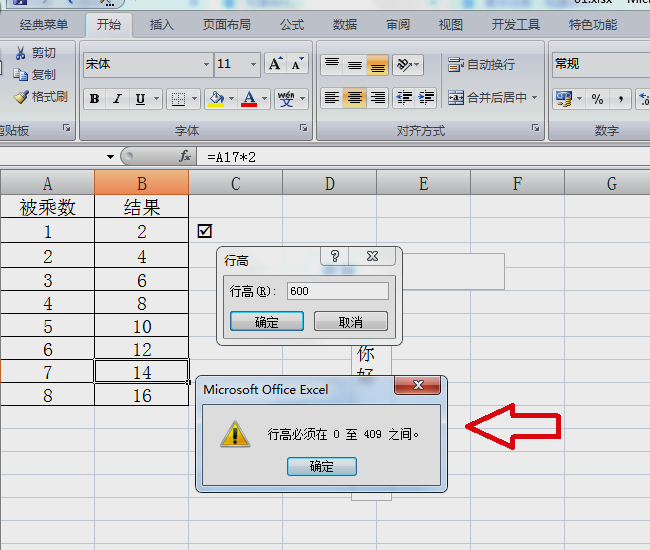Open the 公式 tab
This screenshot has width=650, height=550.
pos(292,25)
